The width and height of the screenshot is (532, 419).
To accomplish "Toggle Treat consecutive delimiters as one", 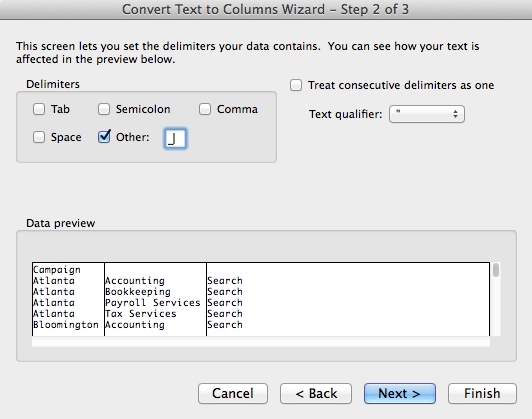I will click(x=296, y=85).
